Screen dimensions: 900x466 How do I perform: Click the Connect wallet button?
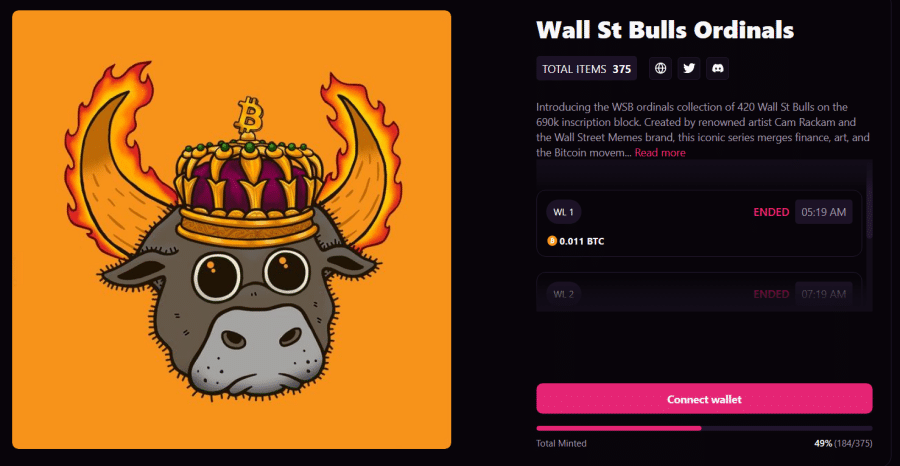click(x=704, y=399)
